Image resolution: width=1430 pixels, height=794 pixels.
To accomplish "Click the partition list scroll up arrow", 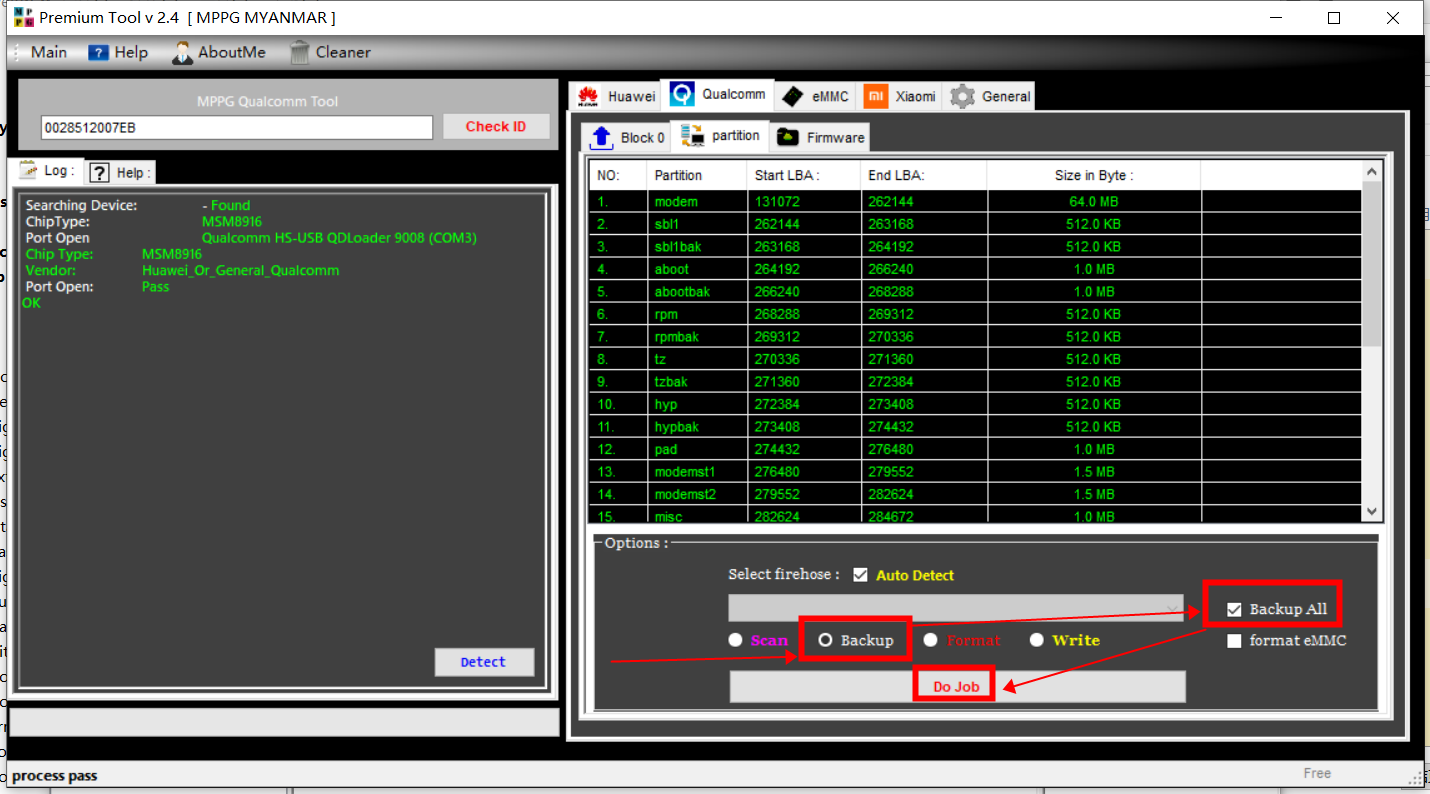I will [x=1372, y=172].
